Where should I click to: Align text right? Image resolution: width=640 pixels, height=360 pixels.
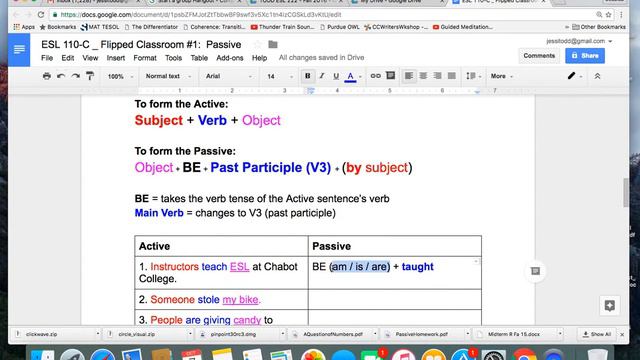(x=438, y=76)
